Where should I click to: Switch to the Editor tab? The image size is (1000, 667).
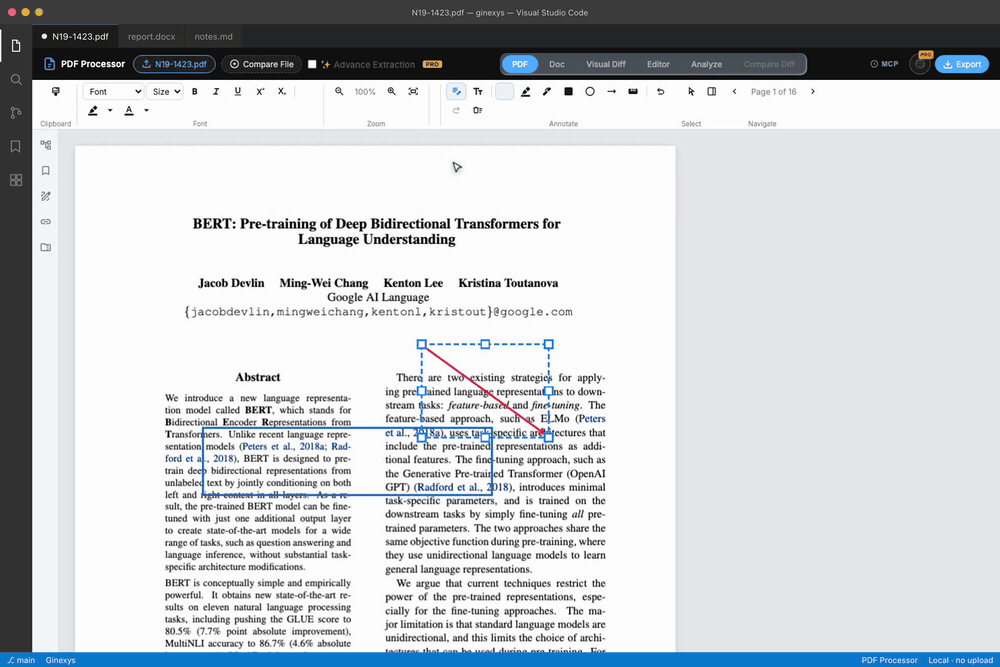pyautogui.click(x=658, y=64)
